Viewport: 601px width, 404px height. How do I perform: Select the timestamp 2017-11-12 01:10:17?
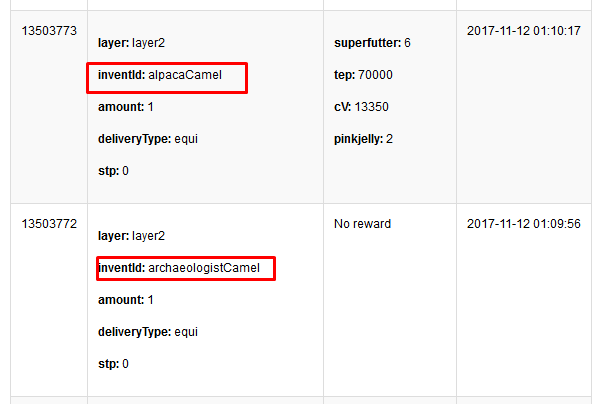pyautogui.click(x=523, y=31)
